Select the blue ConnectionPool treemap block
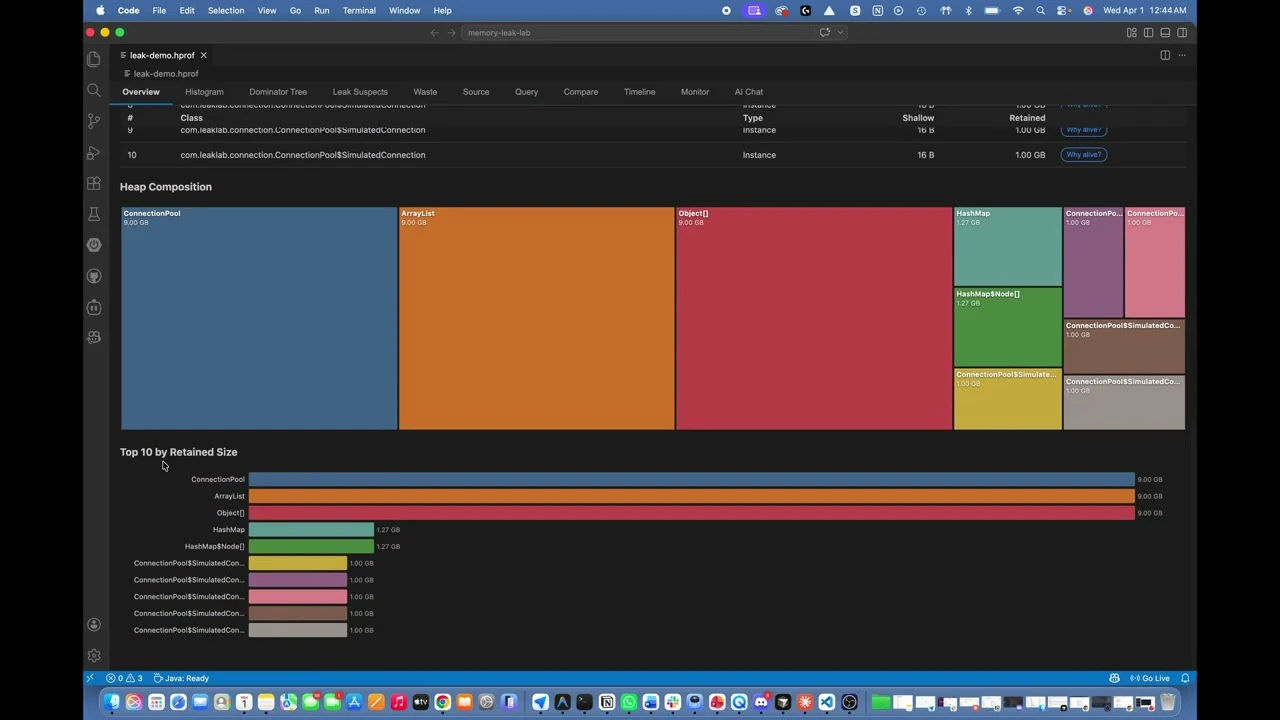This screenshot has width=1280, height=720. point(259,318)
